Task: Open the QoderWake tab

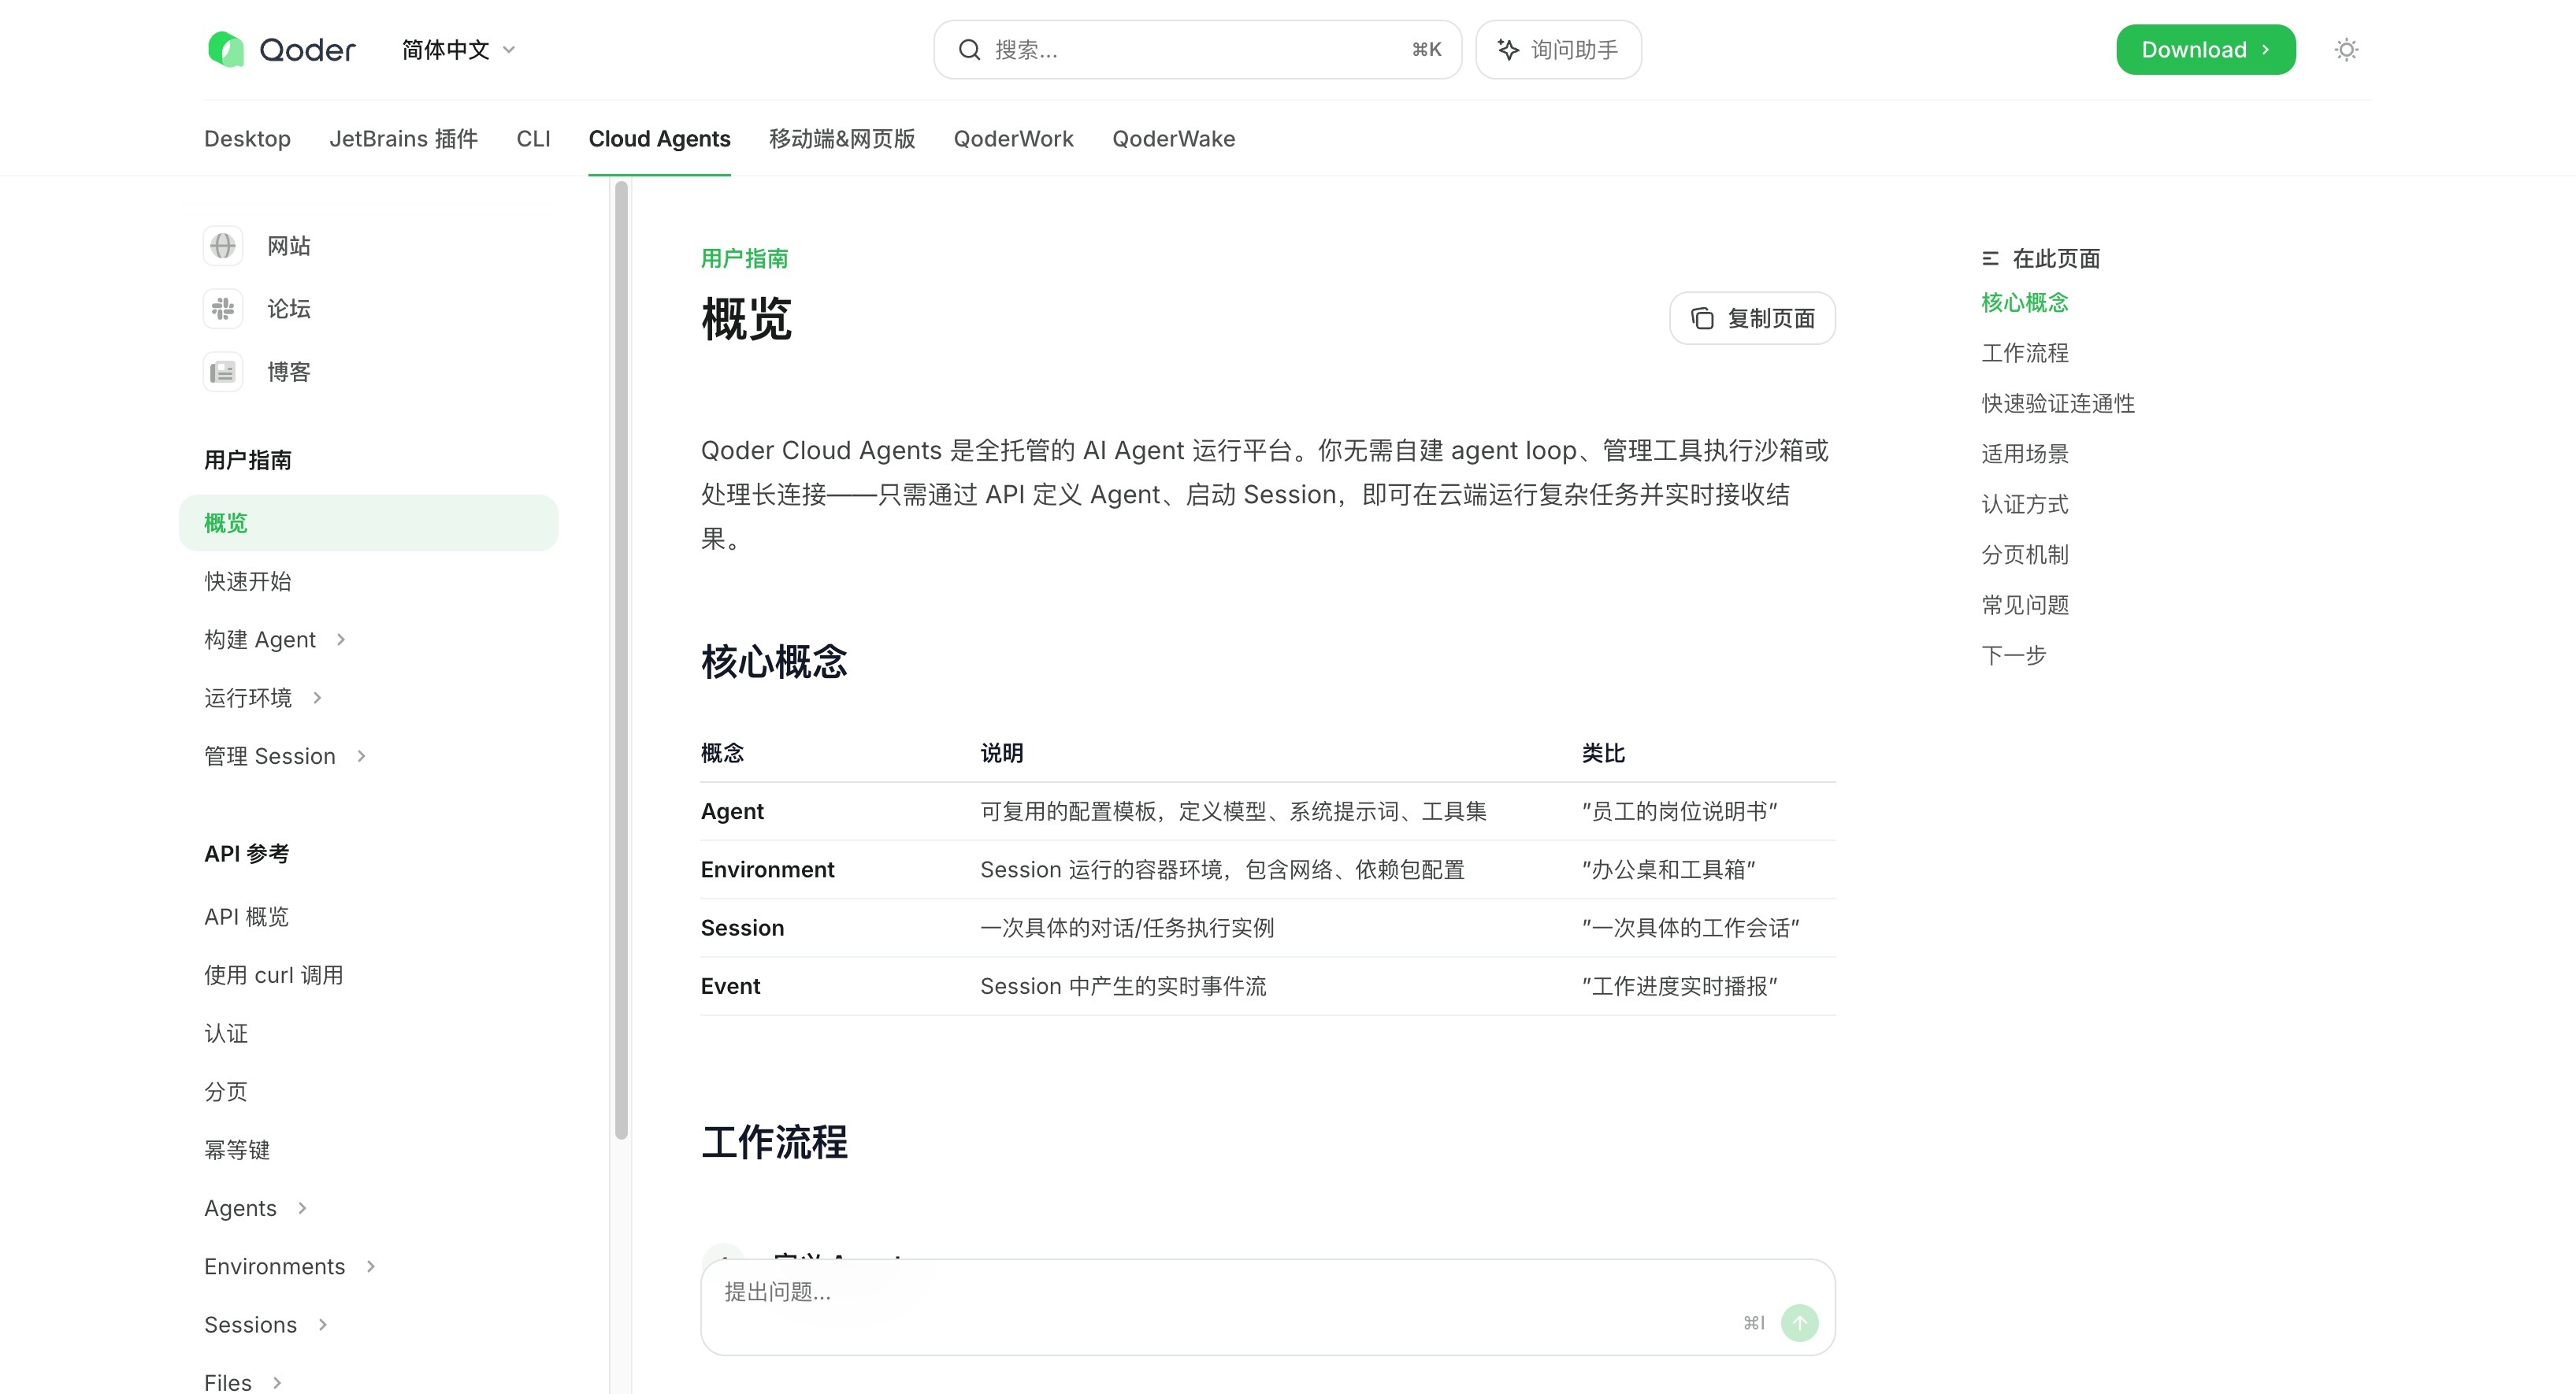Action: (1173, 139)
